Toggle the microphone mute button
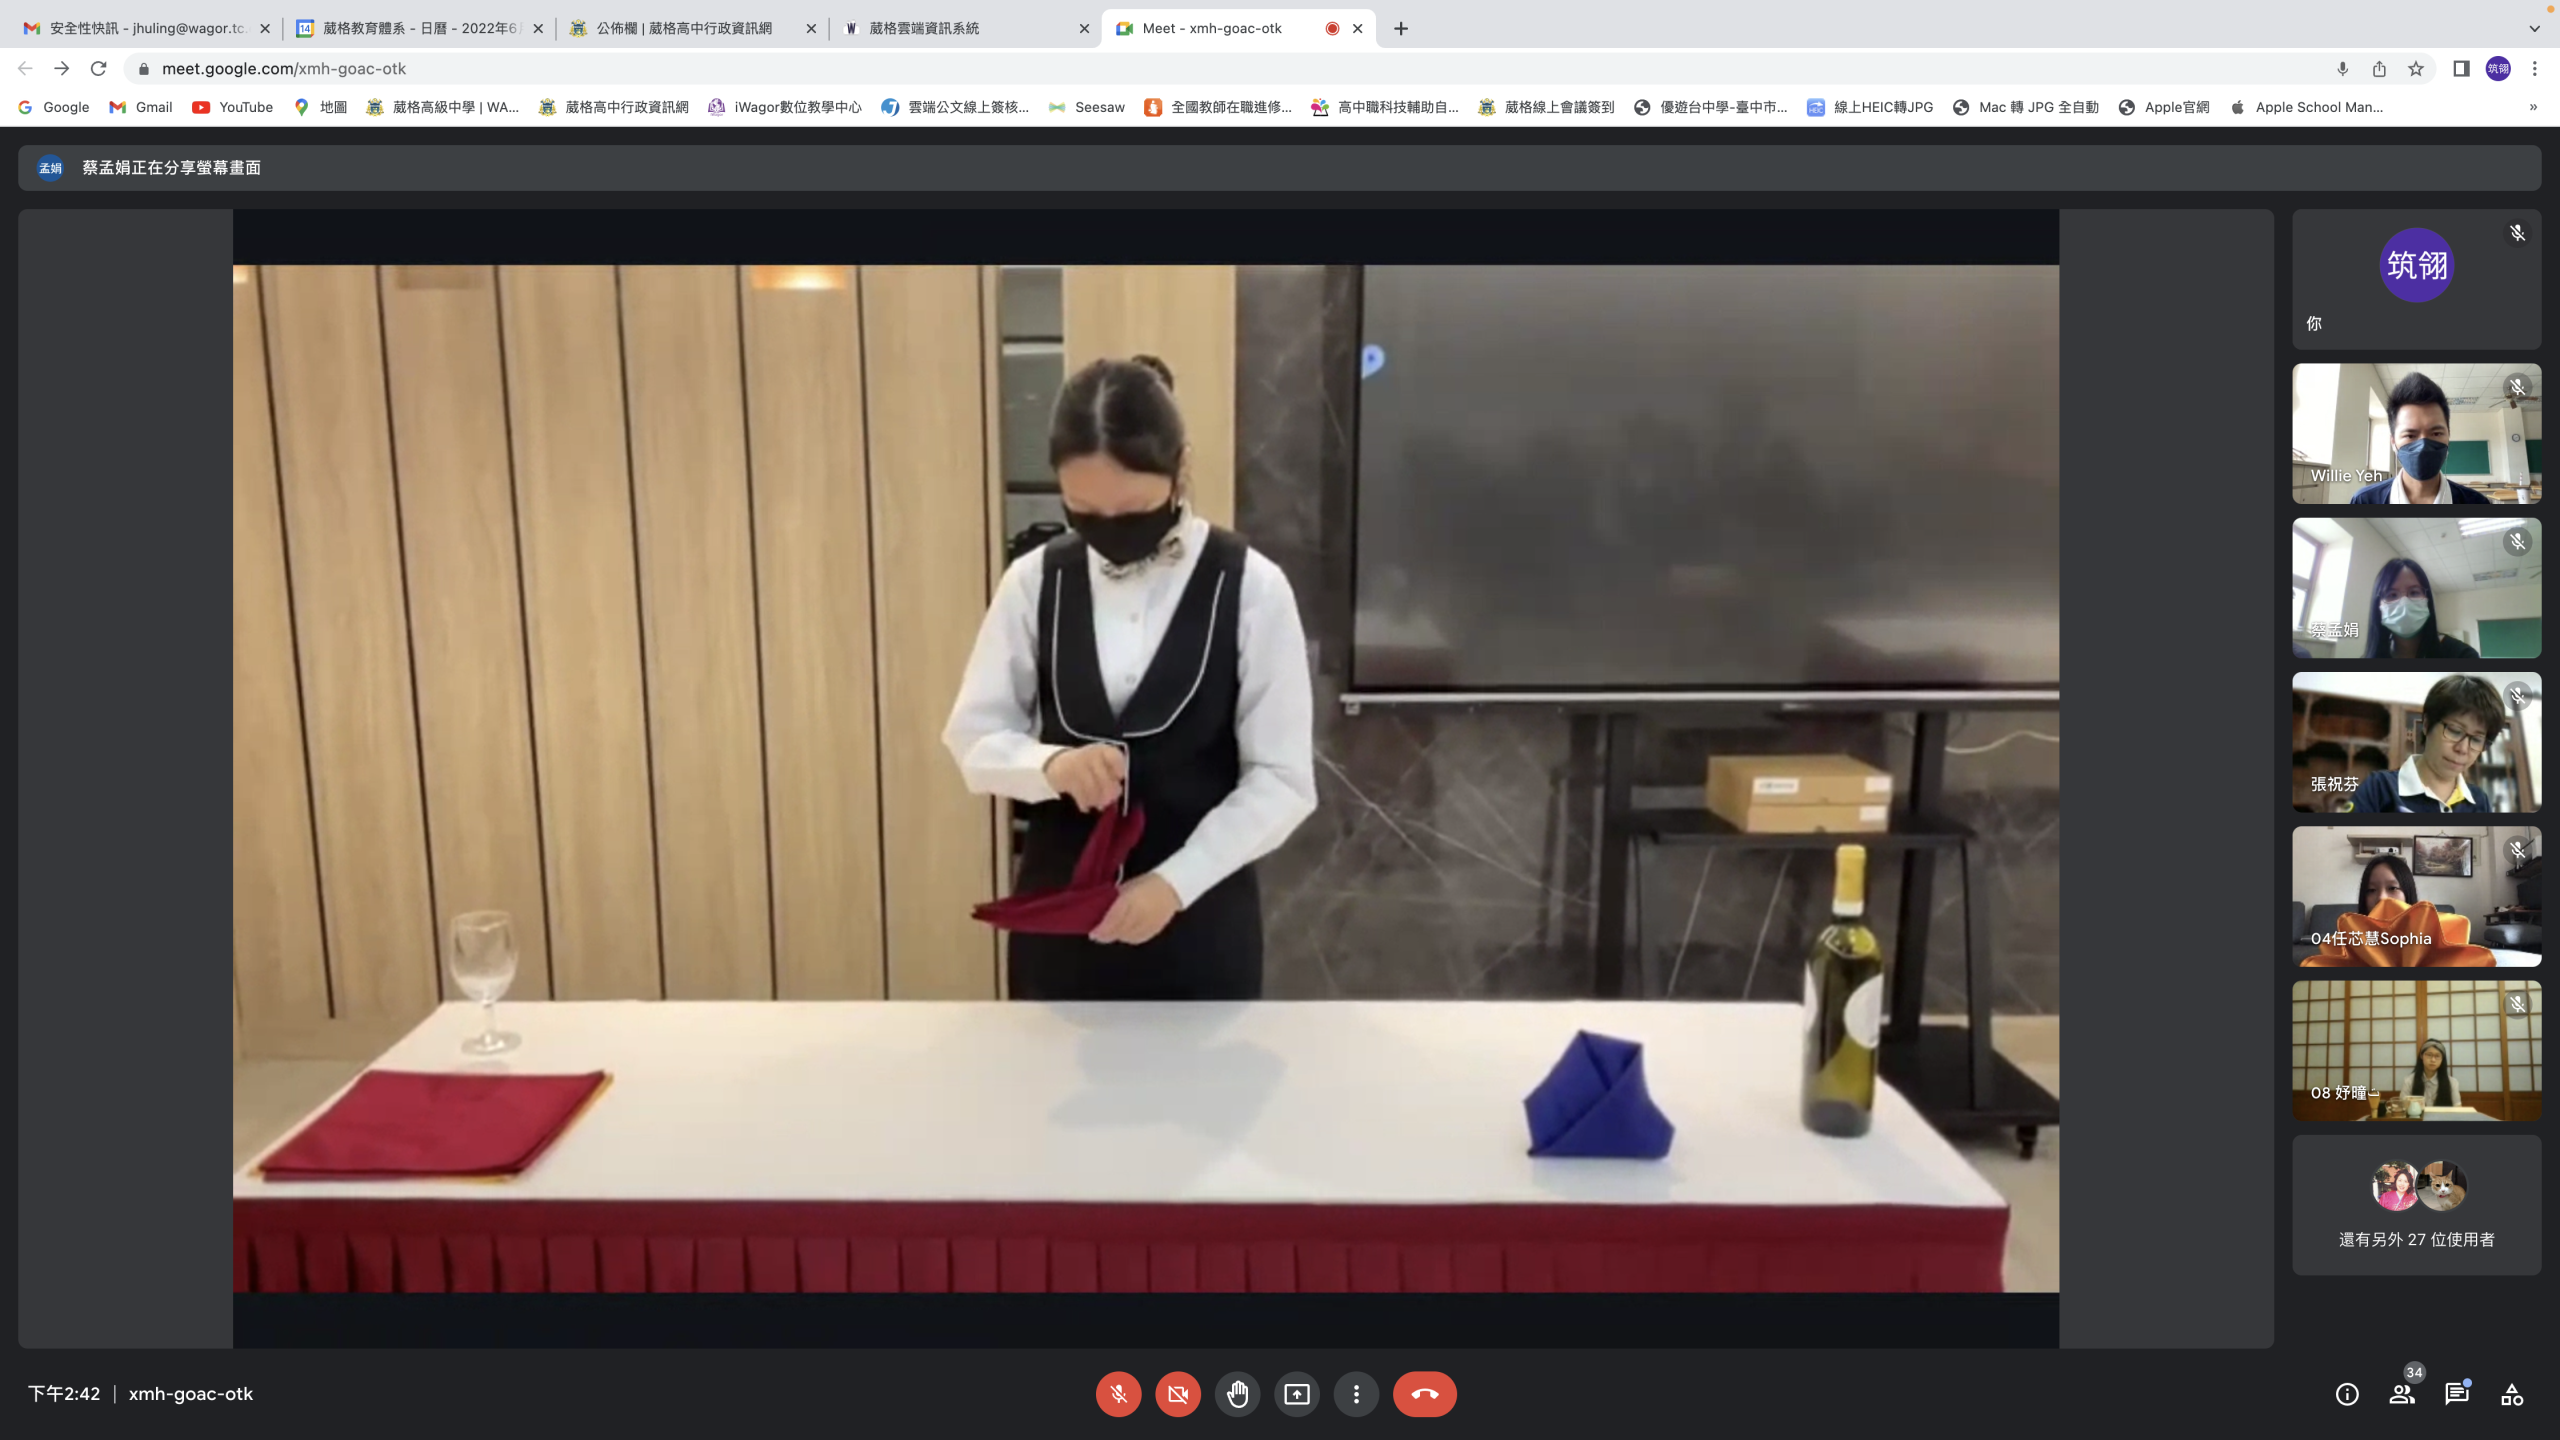This screenshot has height=1440, width=2560. [1118, 1394]
